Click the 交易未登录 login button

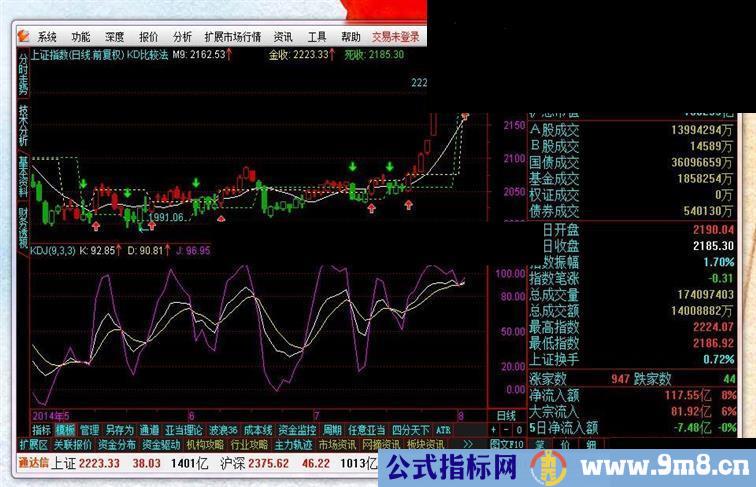coord(396,36)
